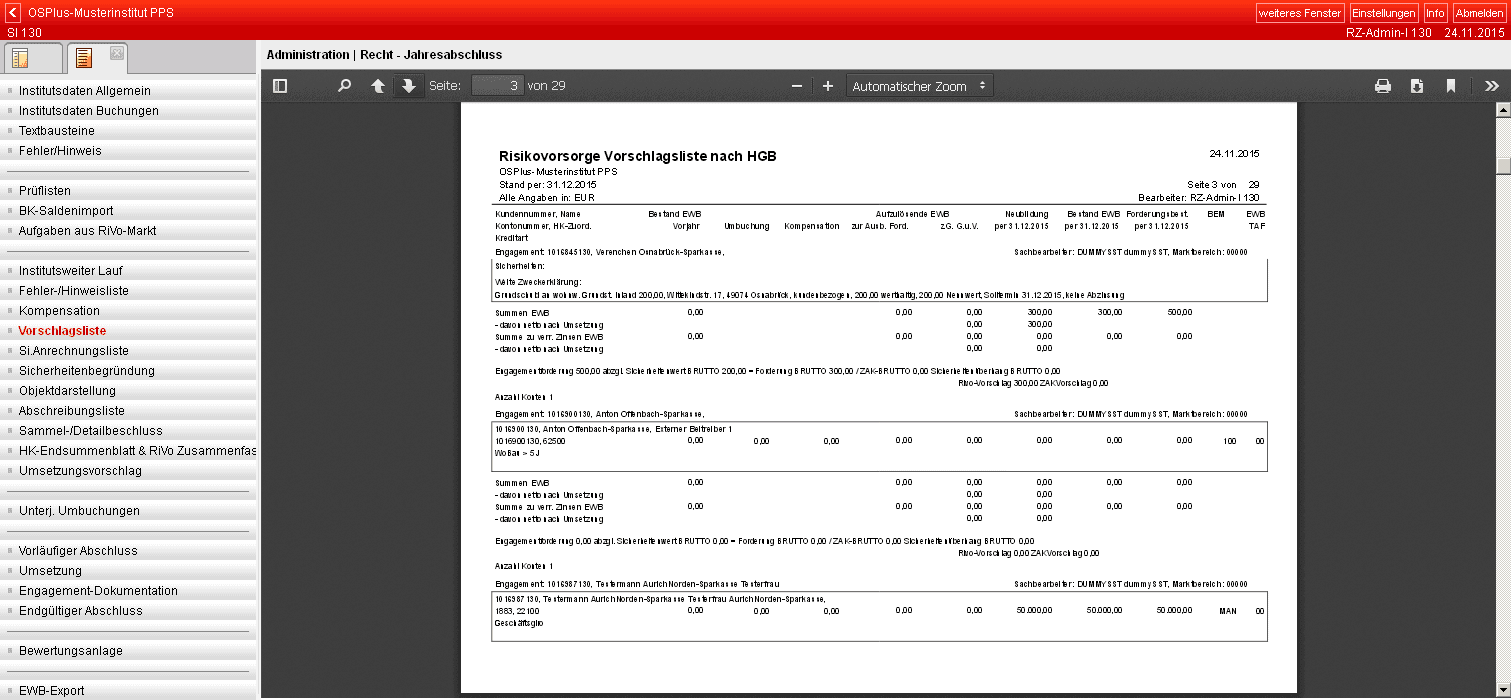Zoom out of the PDF
This screenshot has width=1511, height=700.
click(797, 86)
